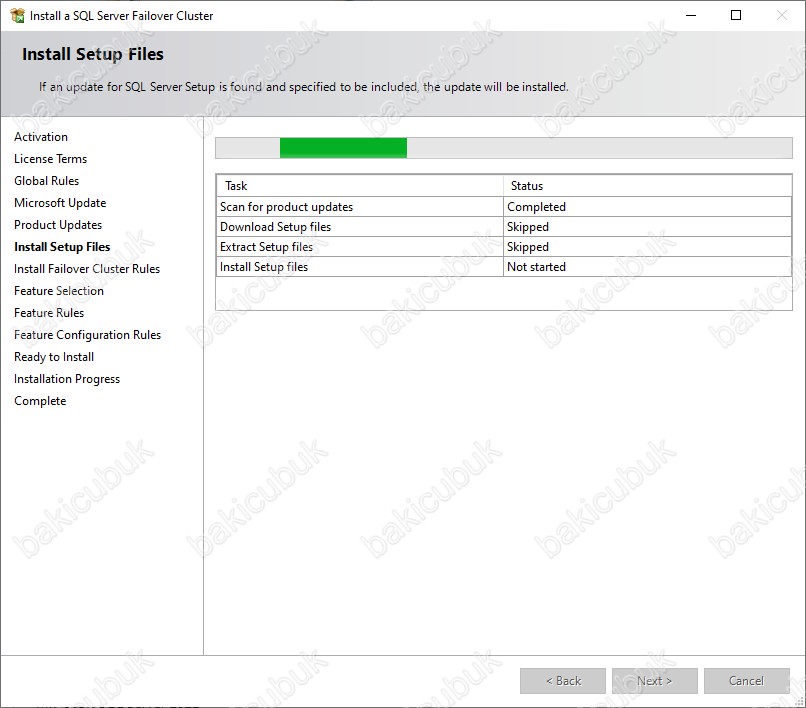
Task: Select the Scan for product updates row
Action: click(x=504, y=207)
